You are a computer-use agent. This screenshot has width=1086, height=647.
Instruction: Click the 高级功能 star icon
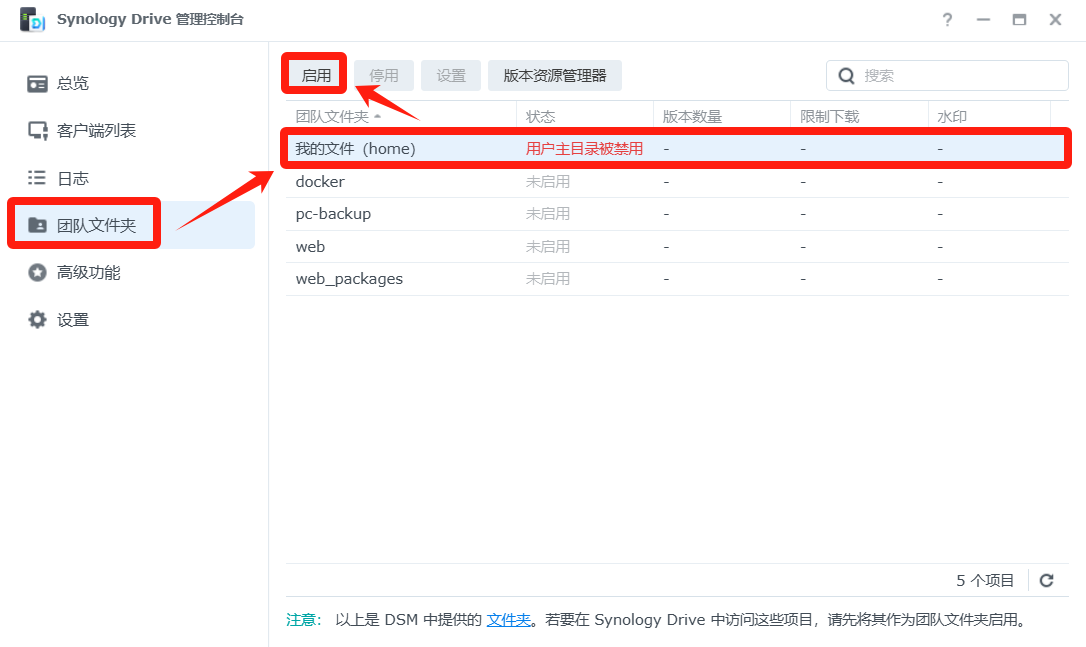click(38, 272)
